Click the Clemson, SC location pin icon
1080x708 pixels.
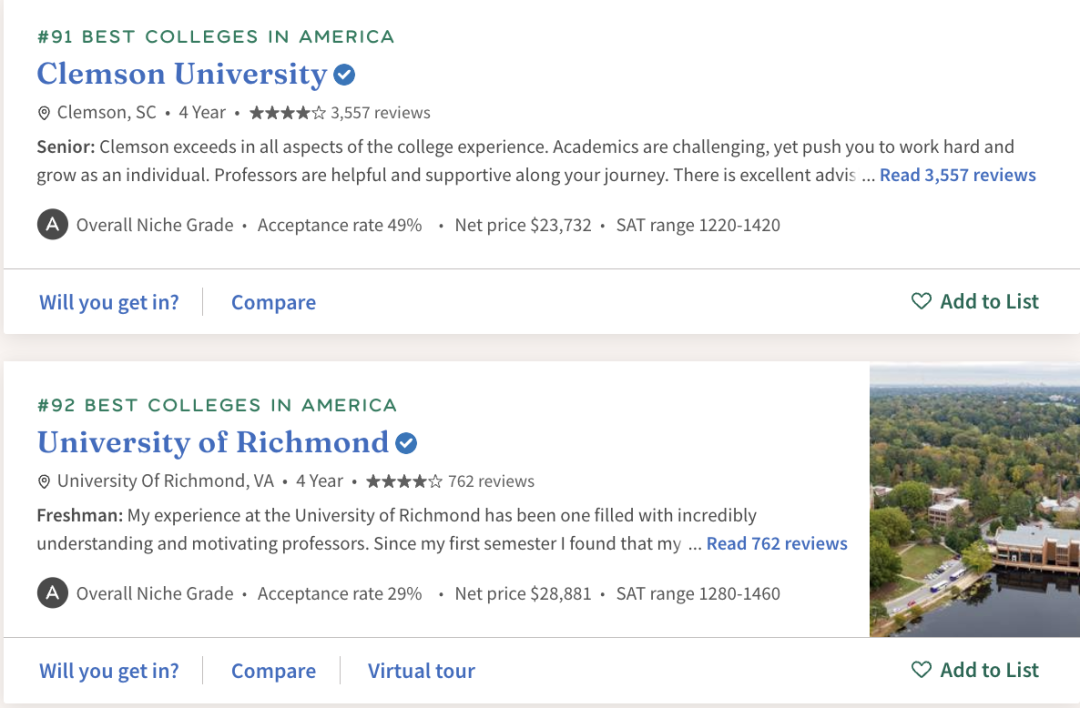pyautogui.click(x=44, y=113)
